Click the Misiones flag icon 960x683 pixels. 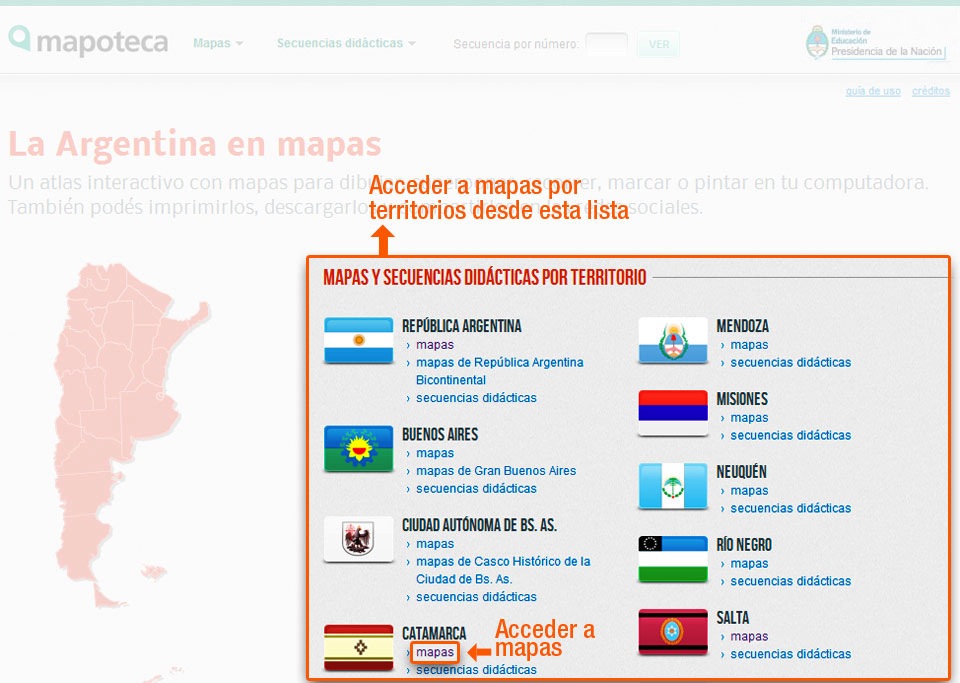672,413
